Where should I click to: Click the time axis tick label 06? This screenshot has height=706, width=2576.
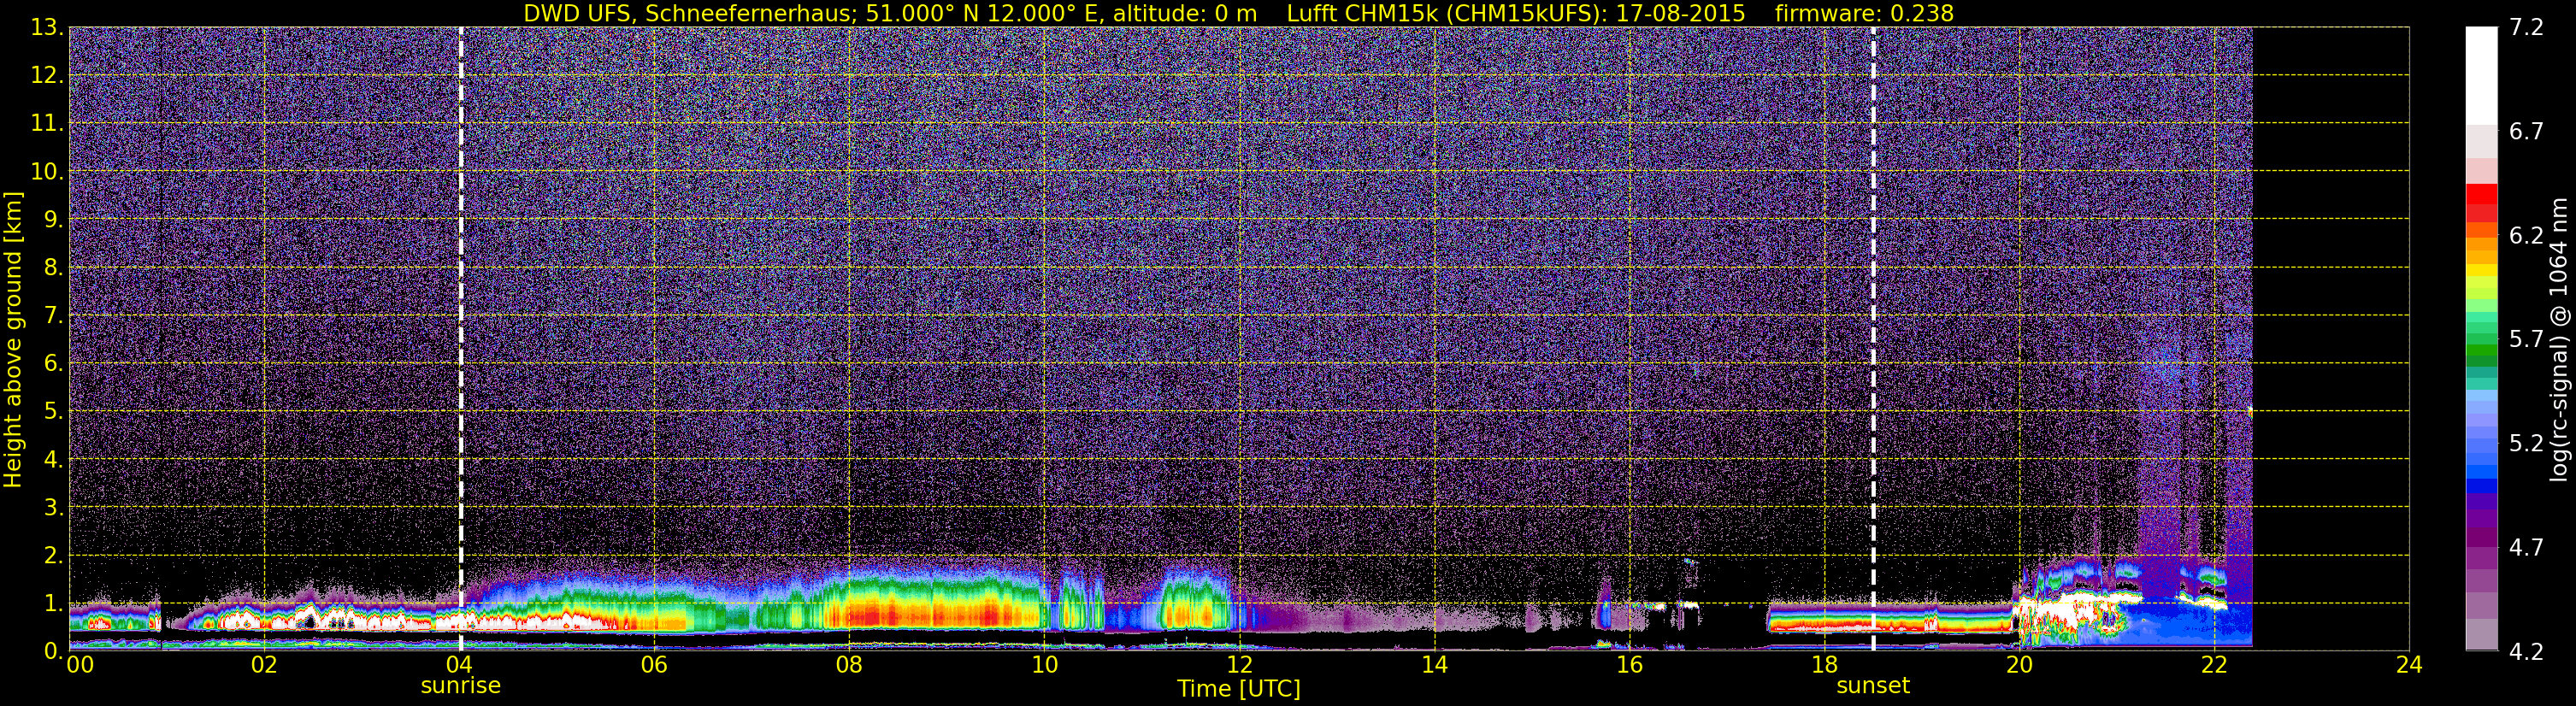point(654,665)
